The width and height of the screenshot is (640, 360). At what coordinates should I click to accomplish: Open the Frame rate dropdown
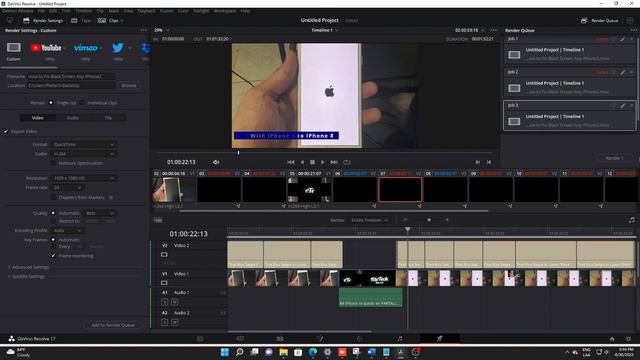68,188
